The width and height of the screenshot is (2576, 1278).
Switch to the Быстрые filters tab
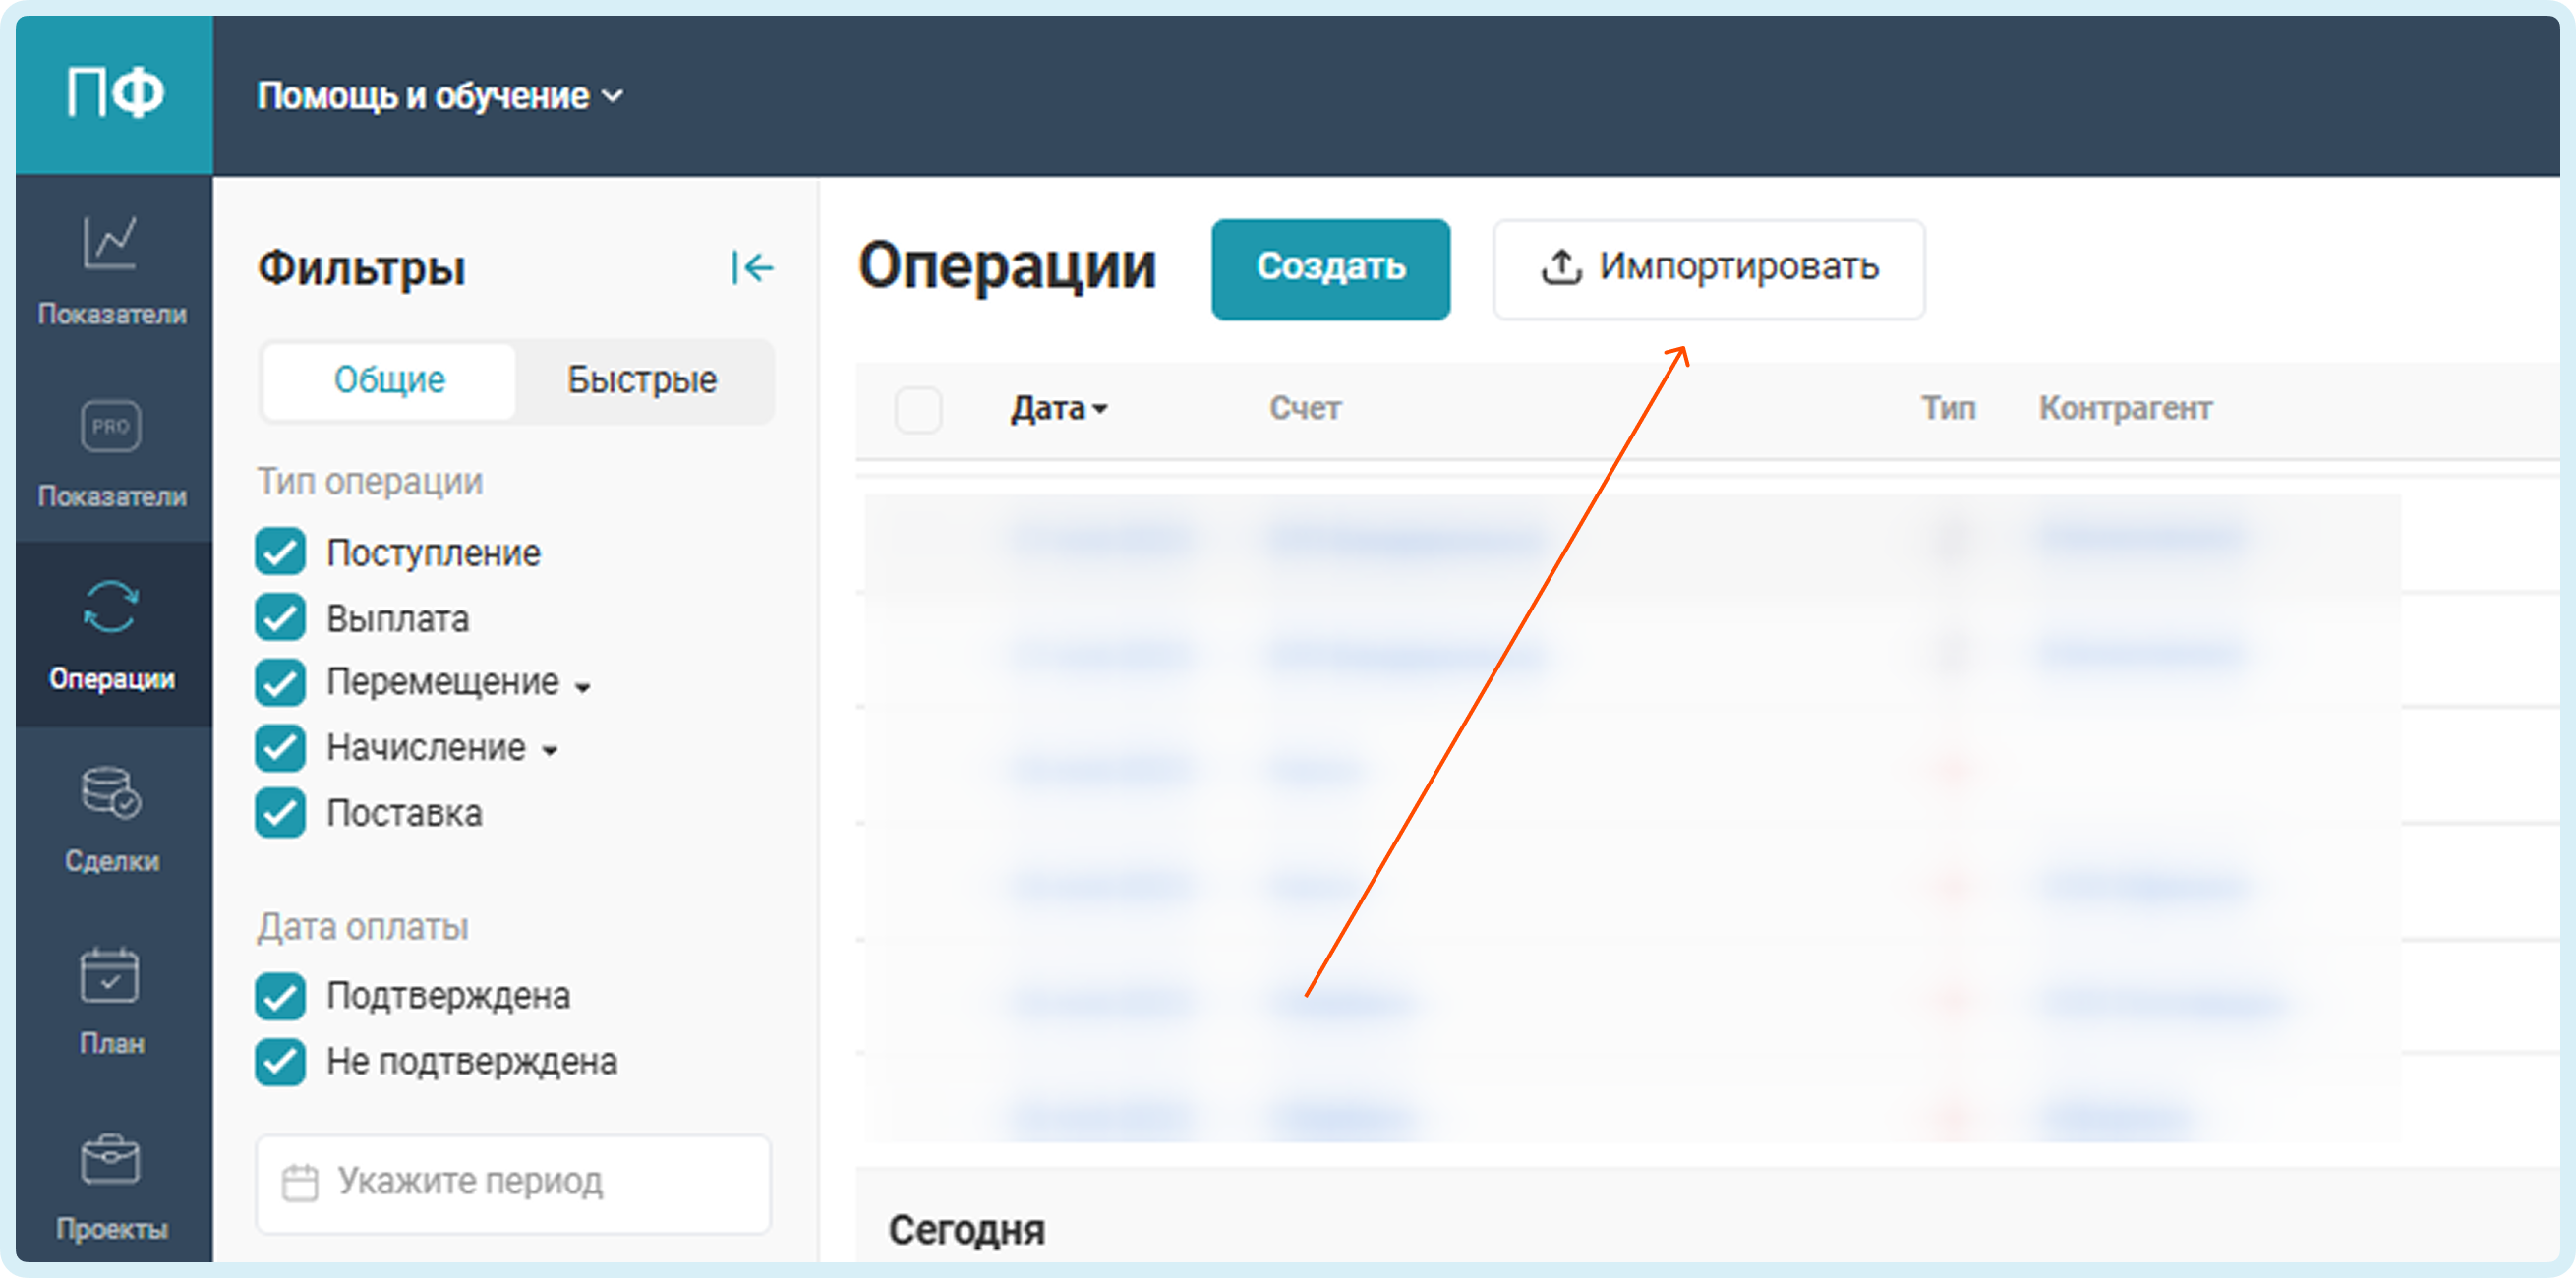pos(642,380)
